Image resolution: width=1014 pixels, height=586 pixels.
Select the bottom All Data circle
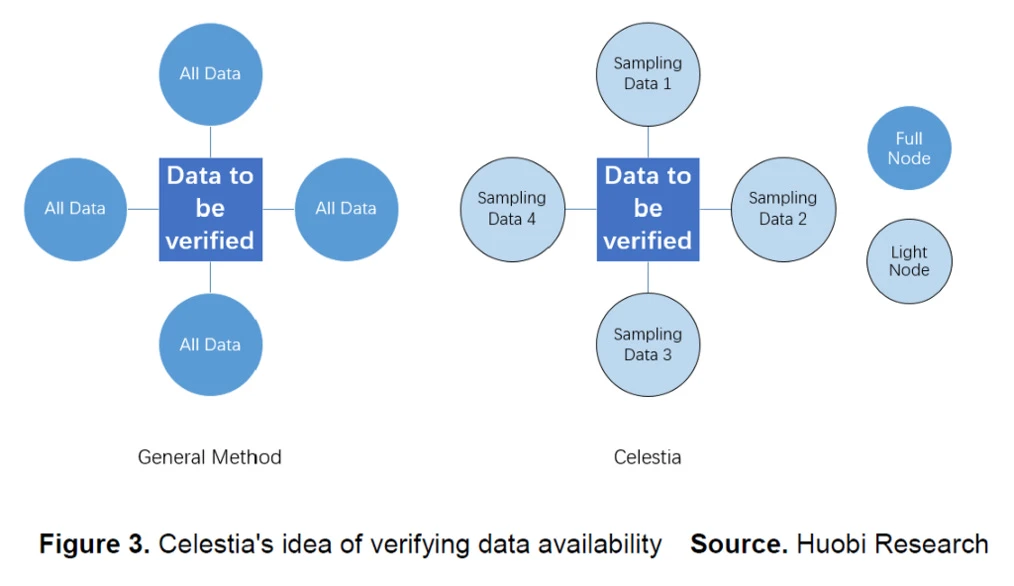coord(210,345)
